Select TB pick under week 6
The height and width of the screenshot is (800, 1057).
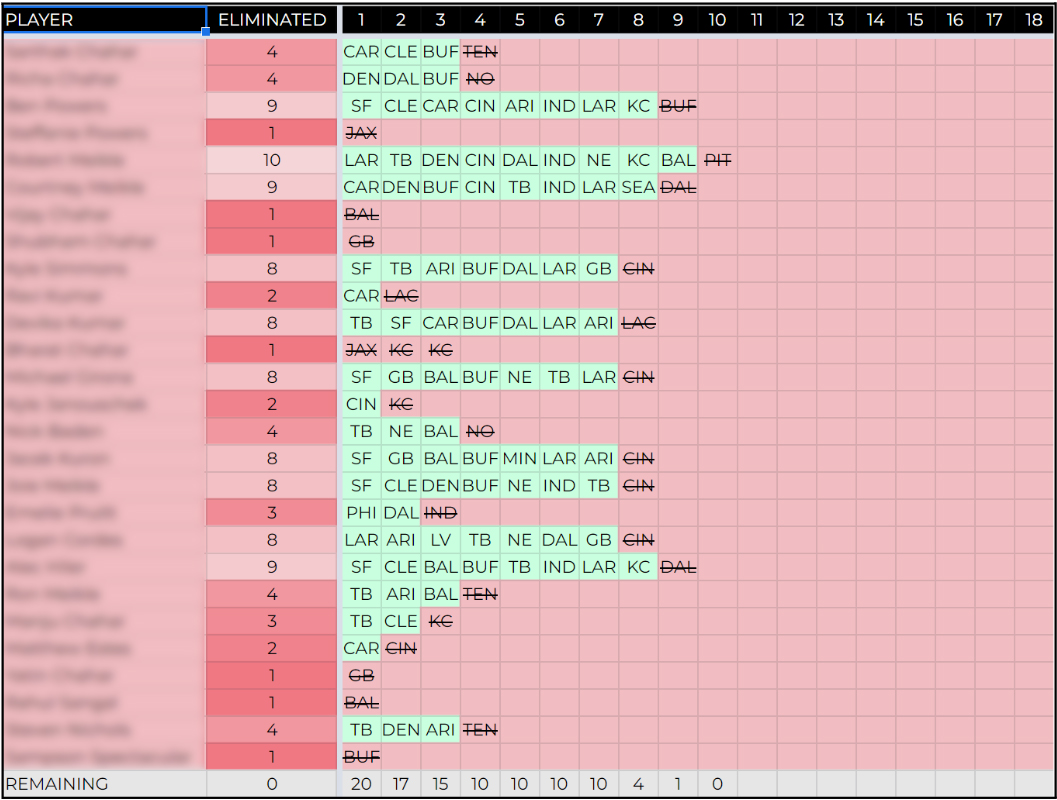click(559, 377)
